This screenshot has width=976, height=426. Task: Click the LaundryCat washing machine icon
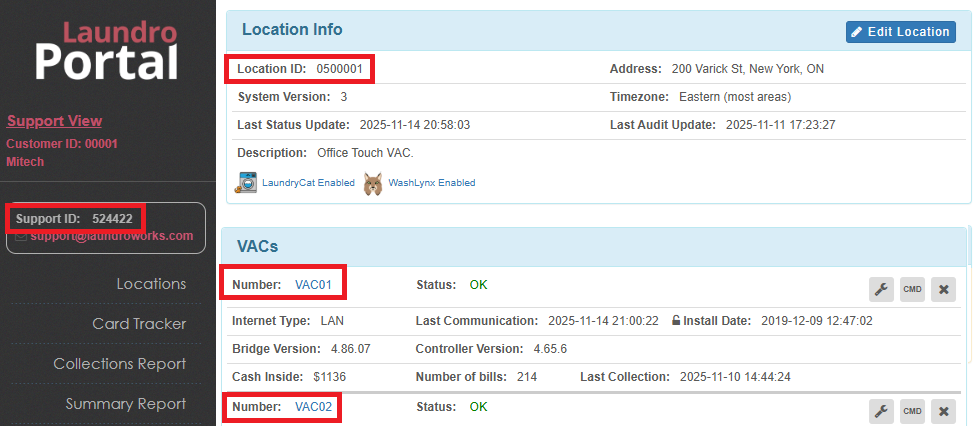point(246,183)
